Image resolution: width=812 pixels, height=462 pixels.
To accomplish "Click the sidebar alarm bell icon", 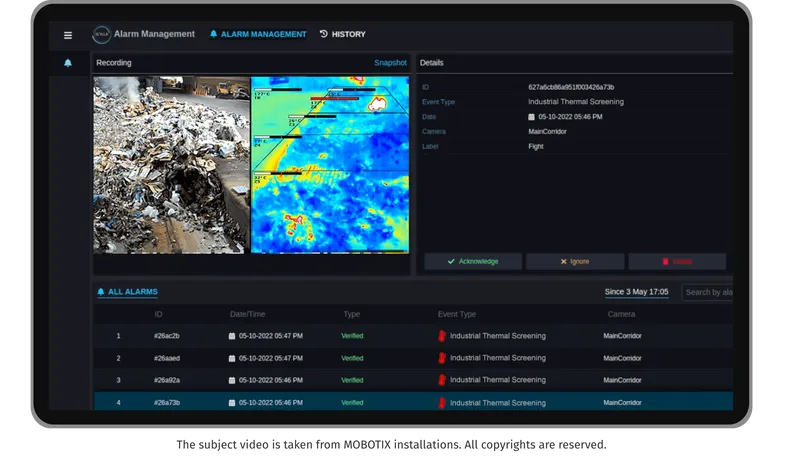I will click(68, 63).
